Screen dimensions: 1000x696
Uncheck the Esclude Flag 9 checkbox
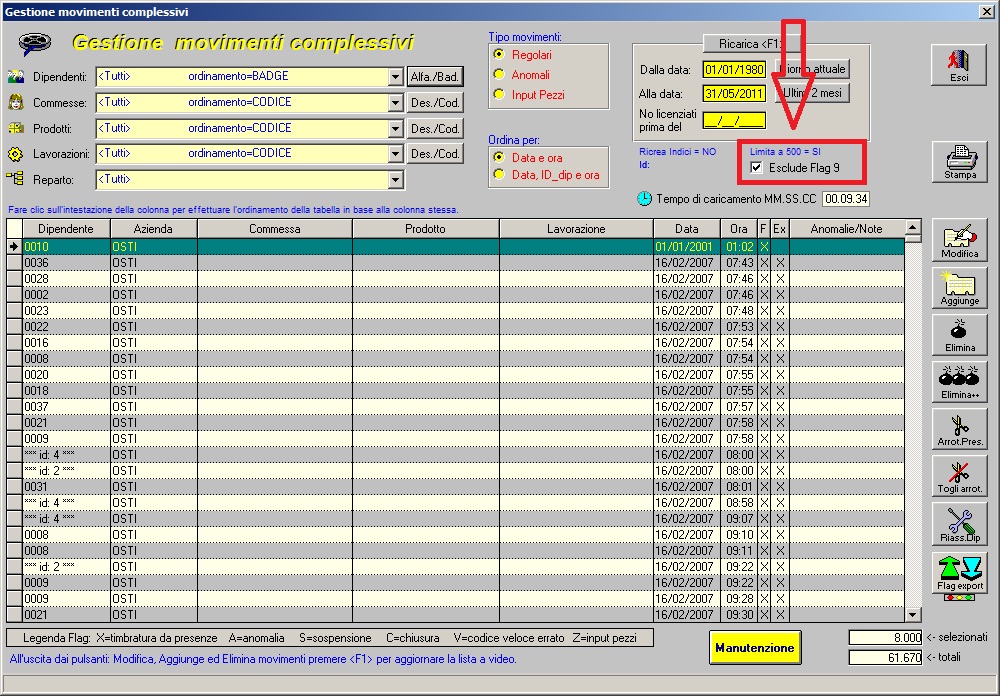757,168
